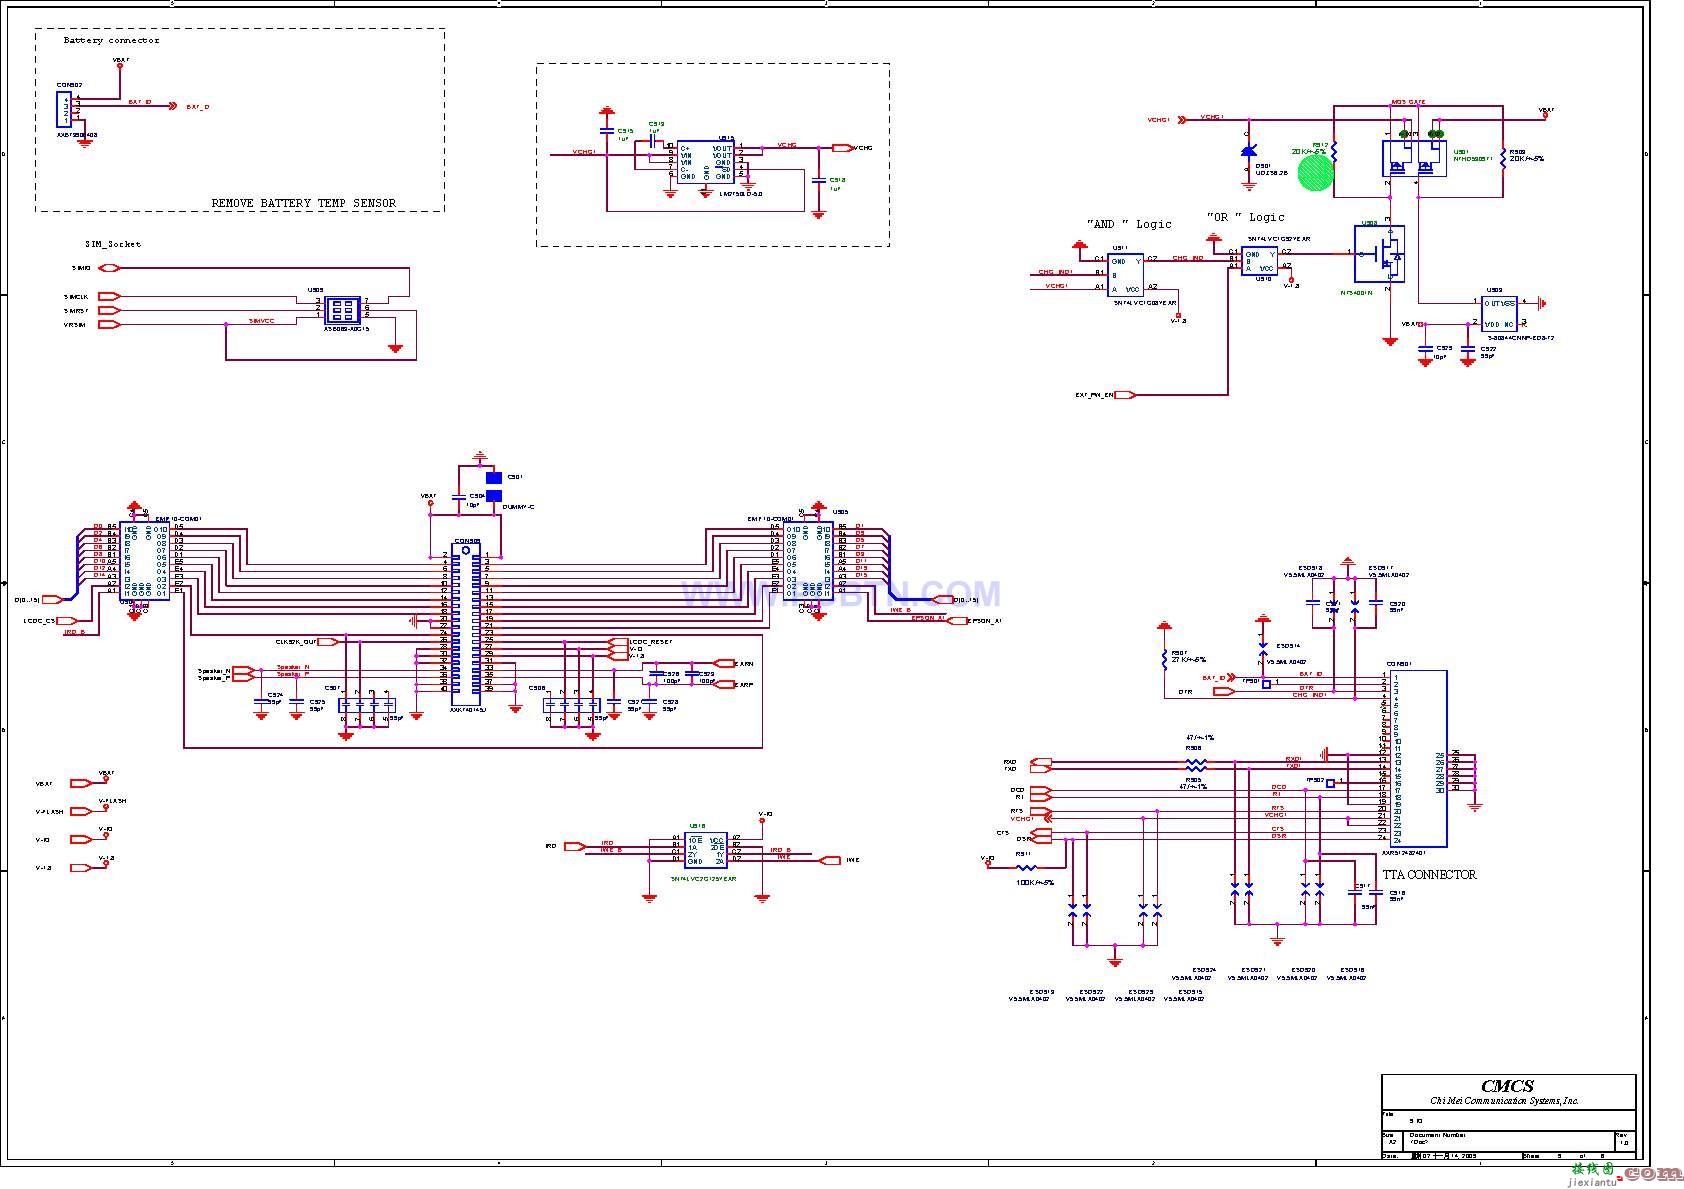Click the DTR port symbol

tap(1223, 691)
